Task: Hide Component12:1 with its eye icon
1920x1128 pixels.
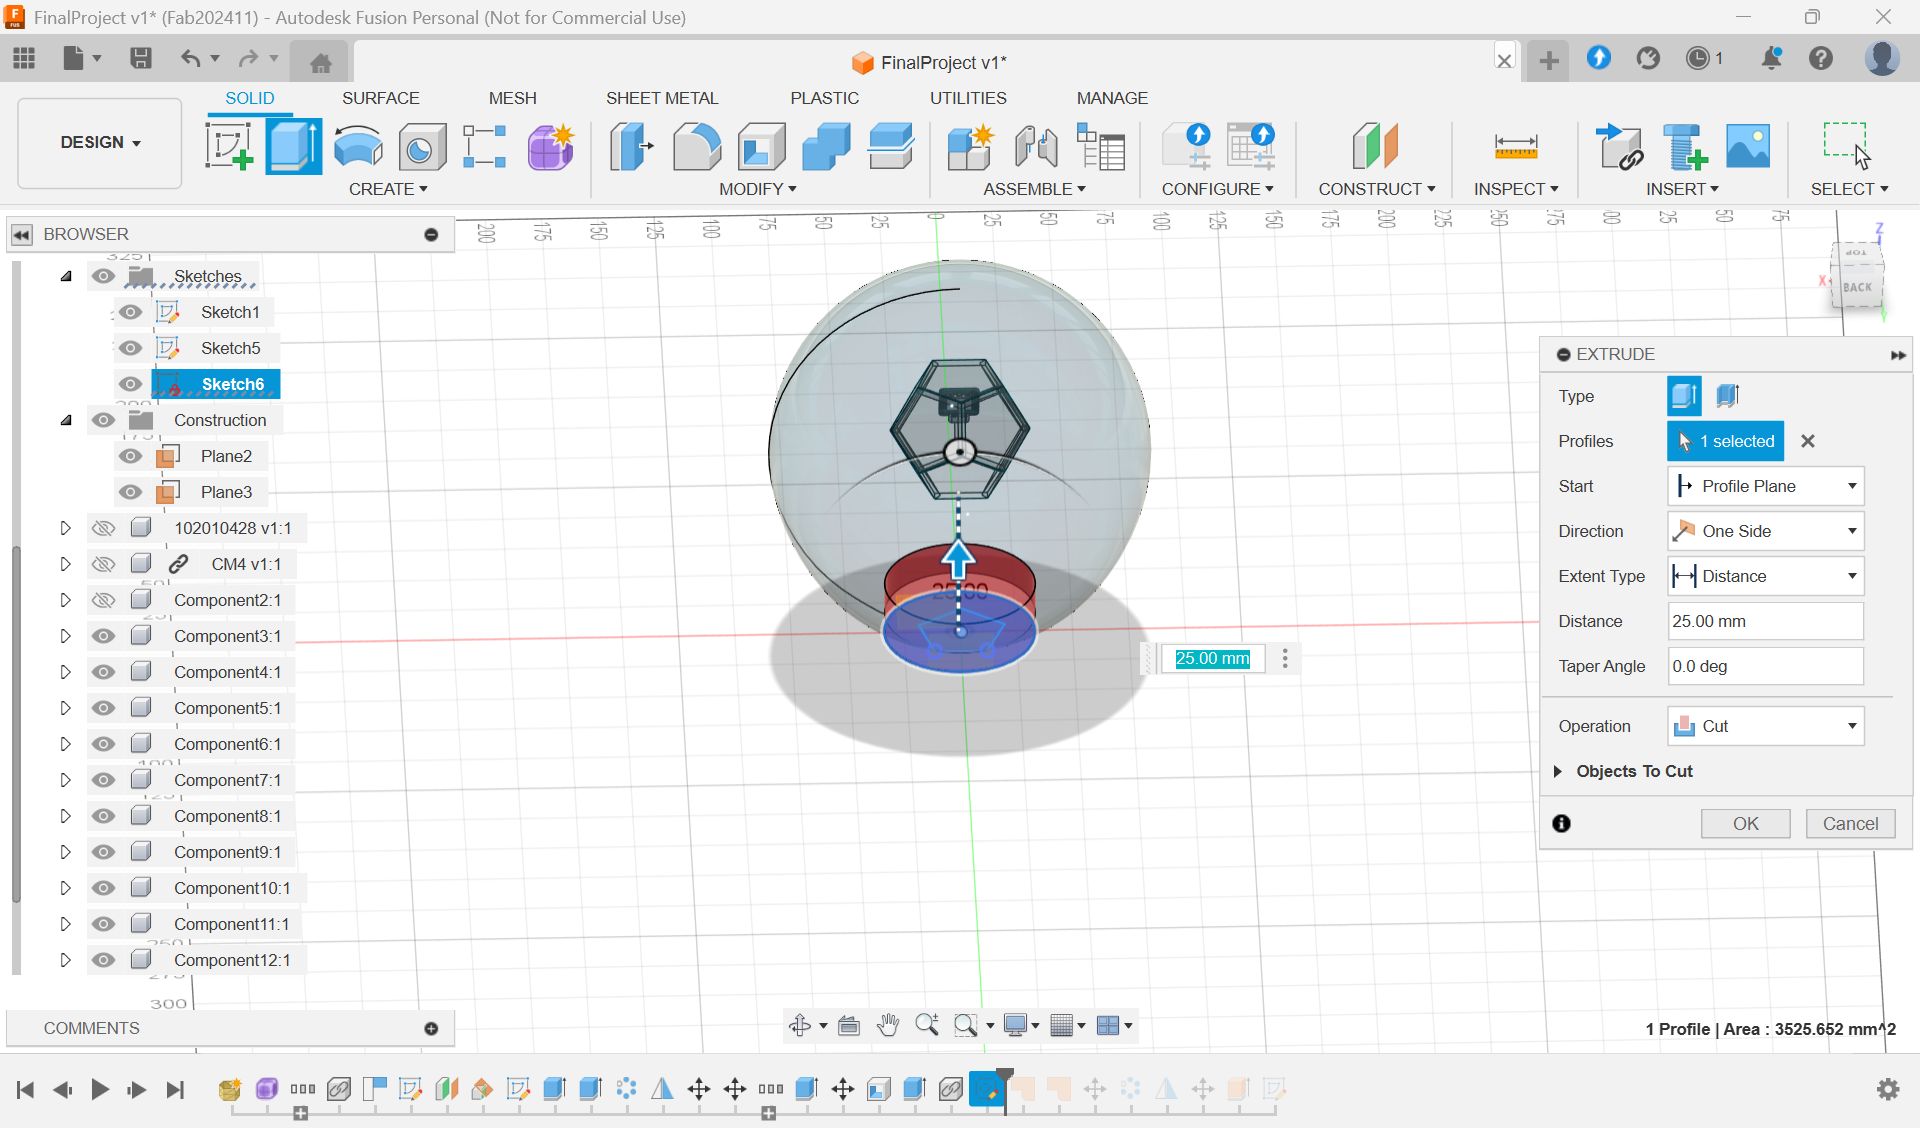Action: click(103, 960)
